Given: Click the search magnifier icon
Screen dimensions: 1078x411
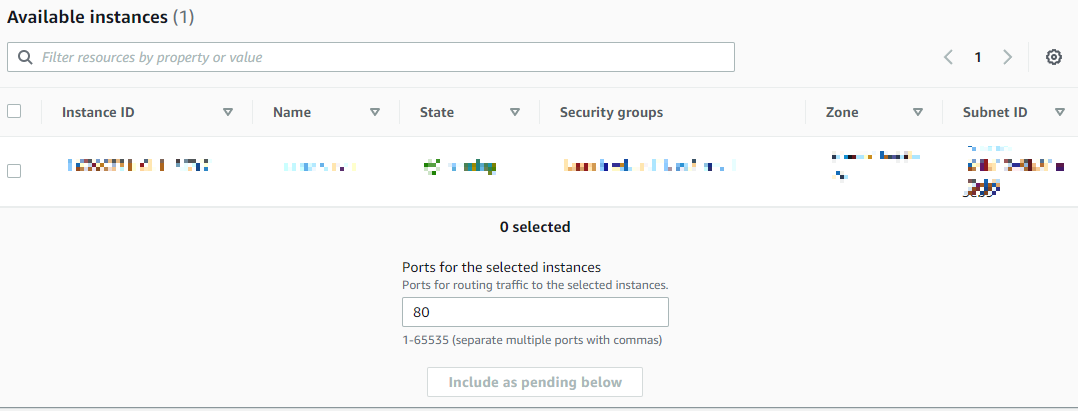Looking at the screenshot, I should (x=24, y=57).
